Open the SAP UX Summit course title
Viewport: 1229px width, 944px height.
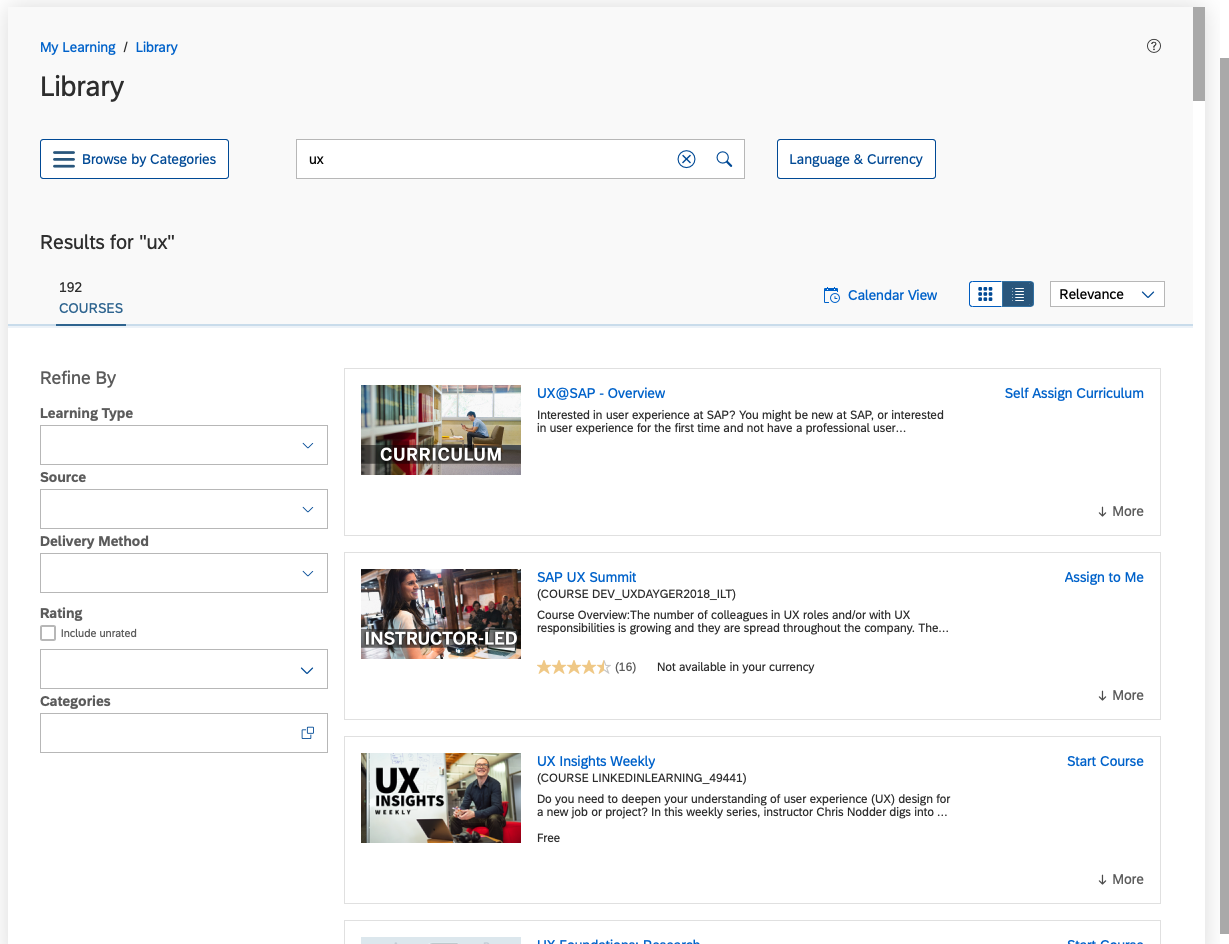(x=587, y=577)
